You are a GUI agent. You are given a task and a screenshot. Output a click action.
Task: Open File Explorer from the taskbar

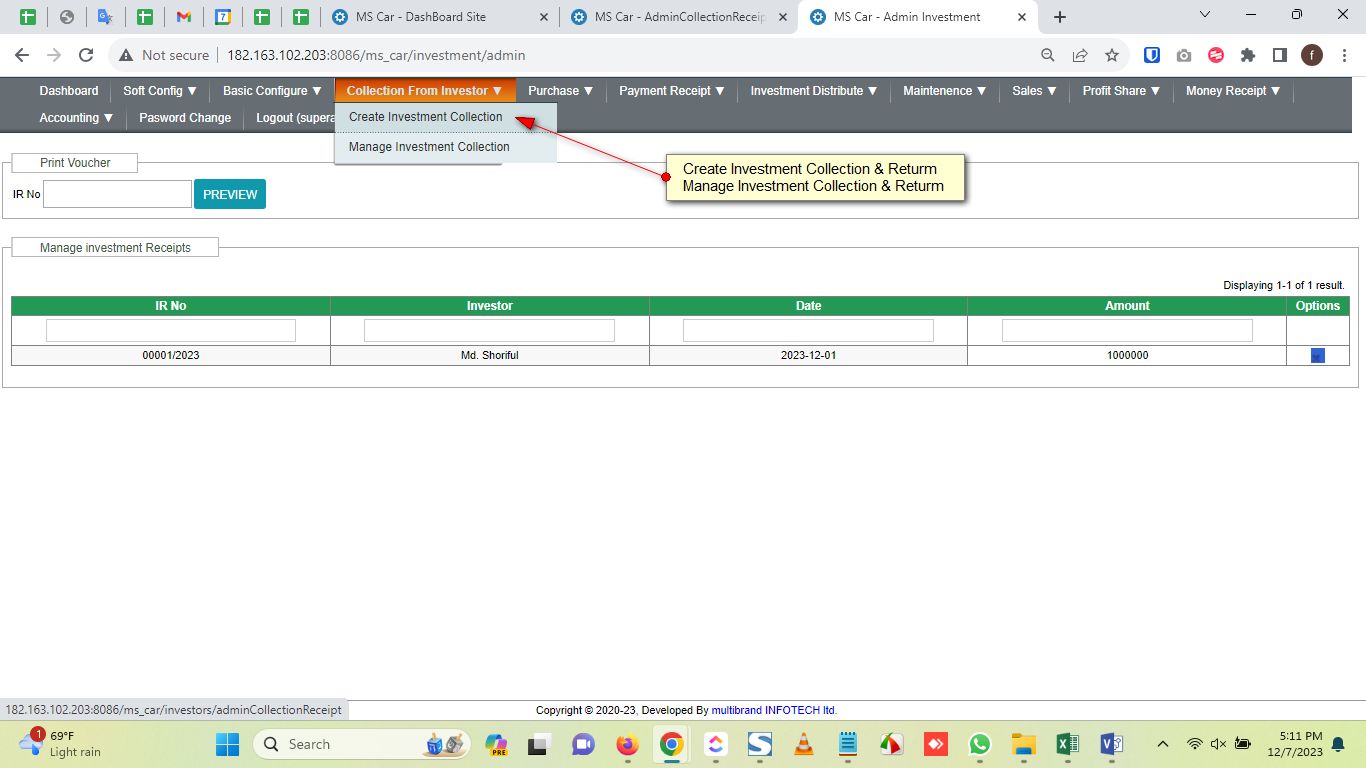click(1023, 744)
